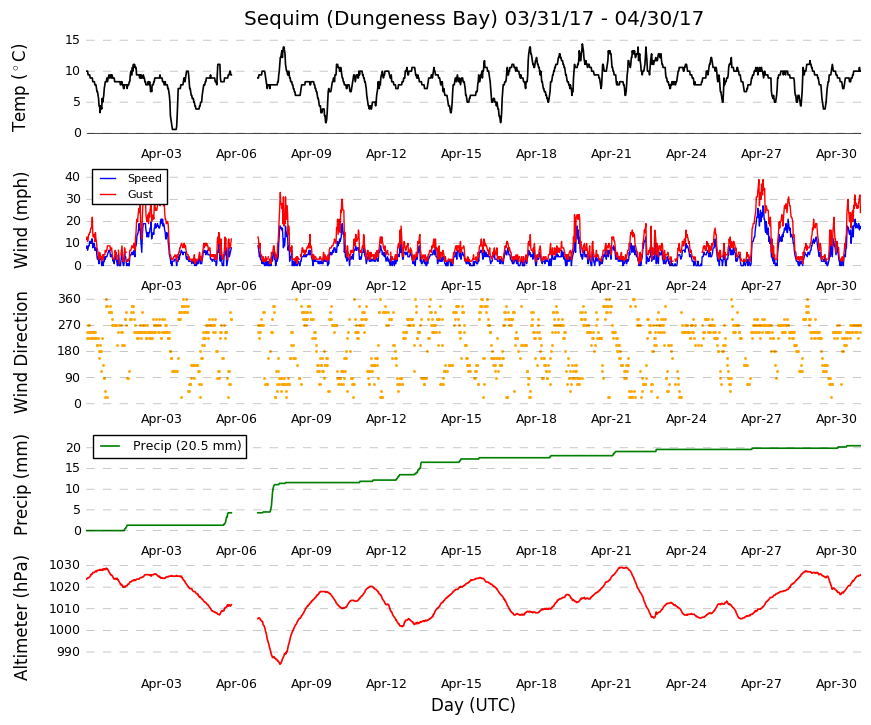Screen dimensions: 871x725
Task: Click the green Precip legend line
Action: (x=111, y=446)
